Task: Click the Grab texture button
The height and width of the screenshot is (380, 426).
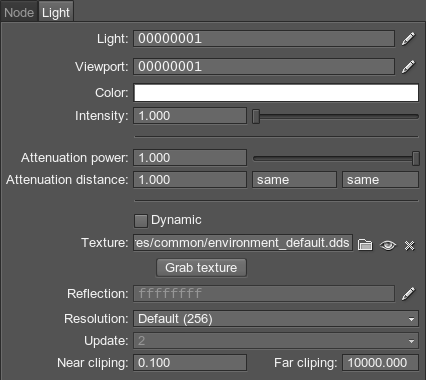Action: click(201, 268)
